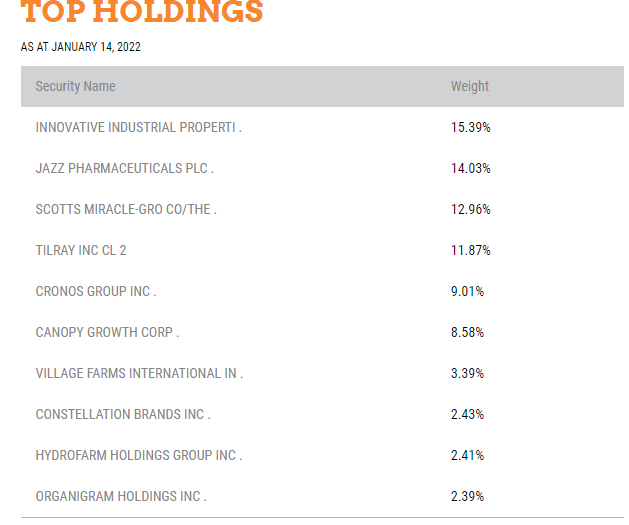The height and width of the screenshot is (525, 629).
Task: Click the 2.39% weight value
Action: click(468, 496)
